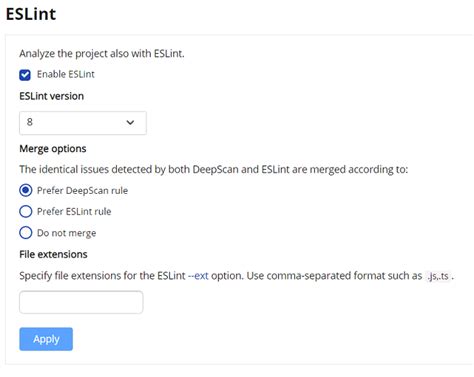Click the value 8 in version box
Screen dimensions: 474x377
coord(30,122)
